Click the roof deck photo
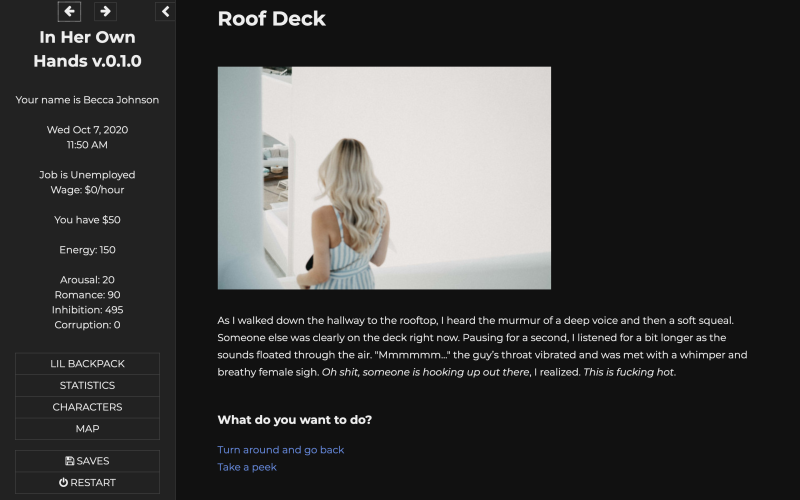 [x=384, y=178]
